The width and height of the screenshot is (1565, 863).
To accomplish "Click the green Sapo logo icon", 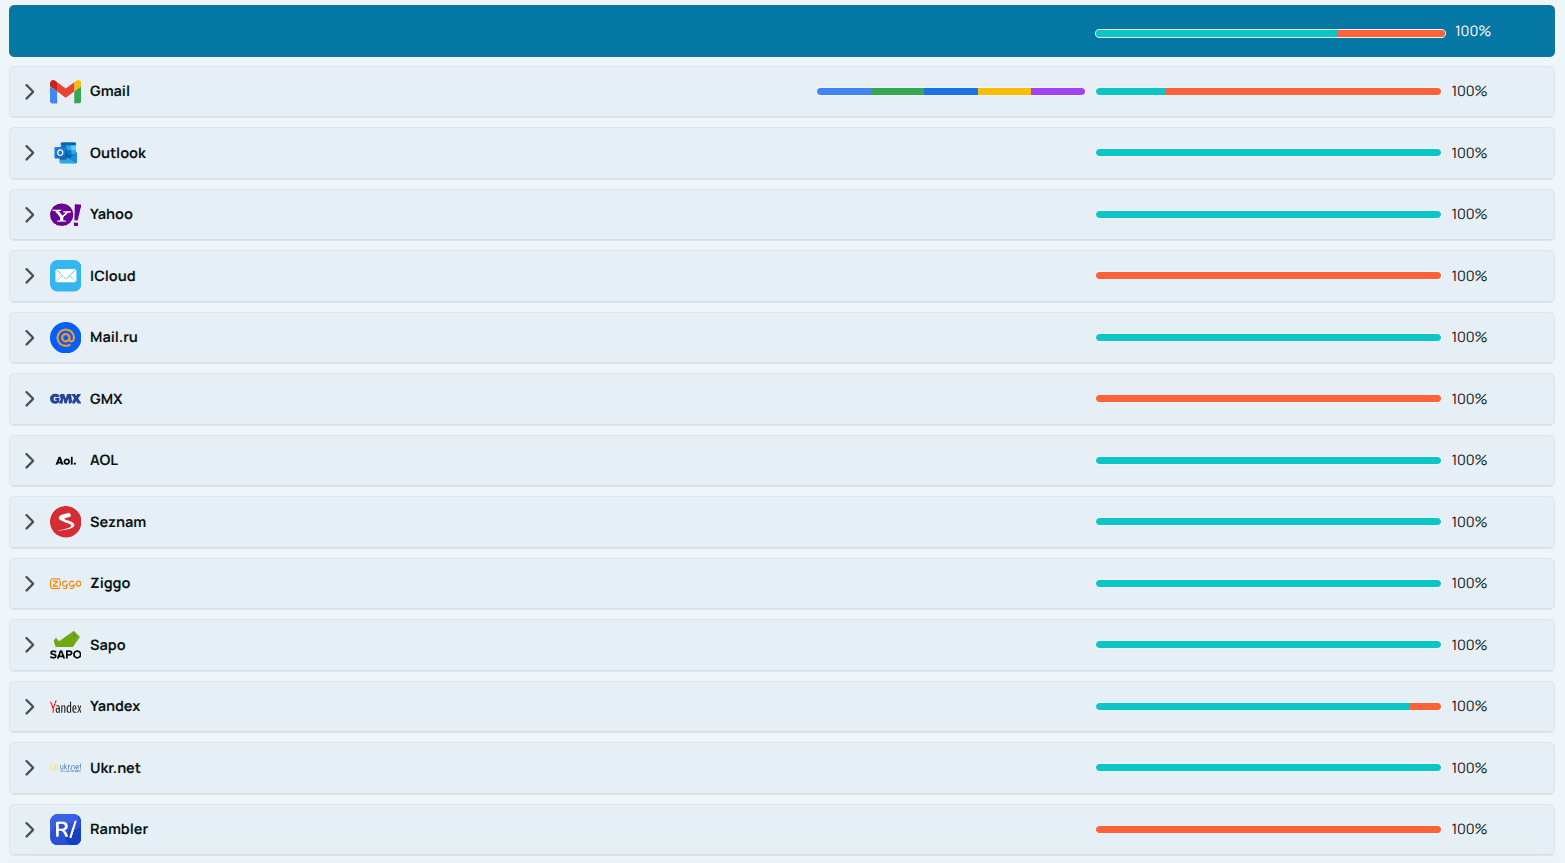I will coord(65,645).
